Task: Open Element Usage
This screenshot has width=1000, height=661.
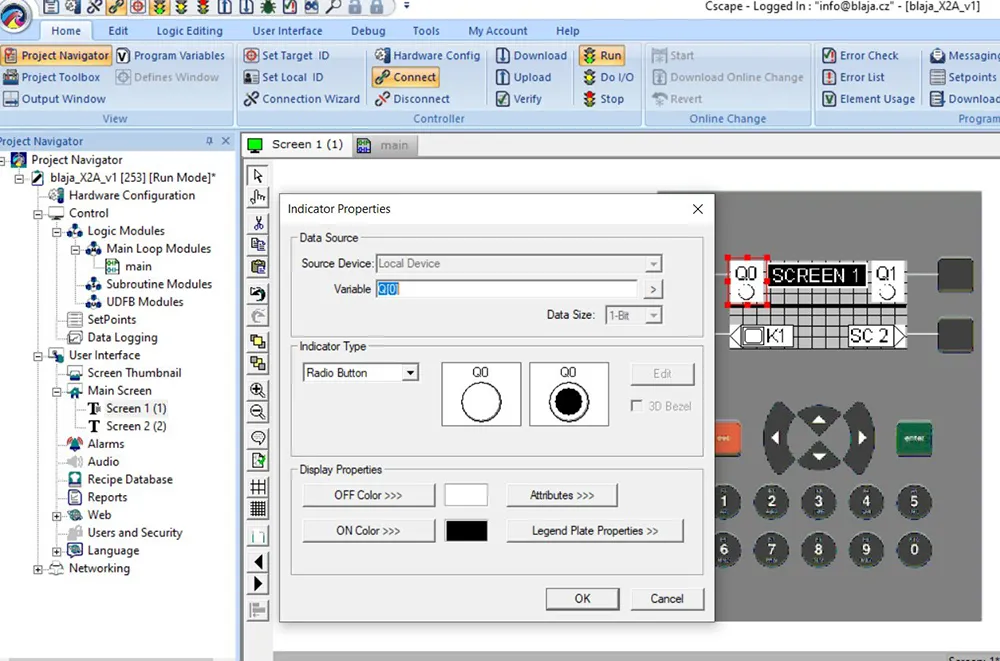Action: [x=868, y=99]
